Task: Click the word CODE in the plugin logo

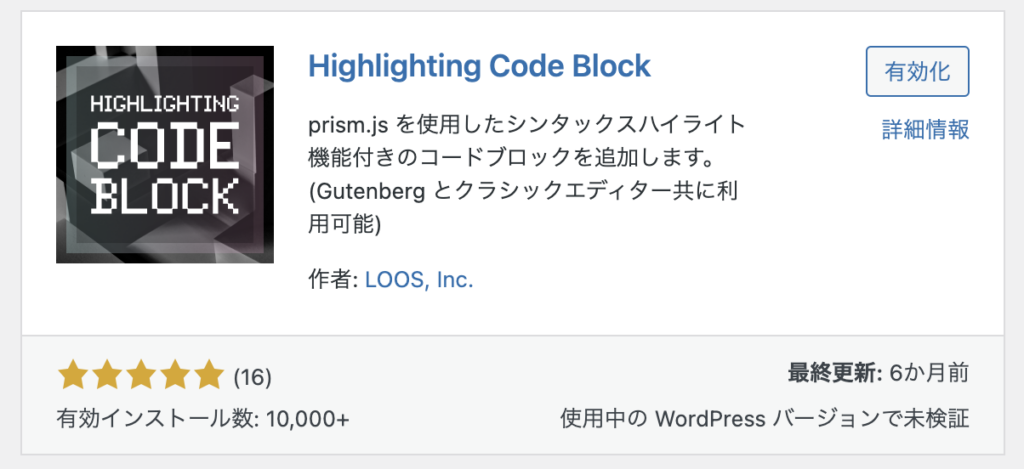Action: coord(165,146)
